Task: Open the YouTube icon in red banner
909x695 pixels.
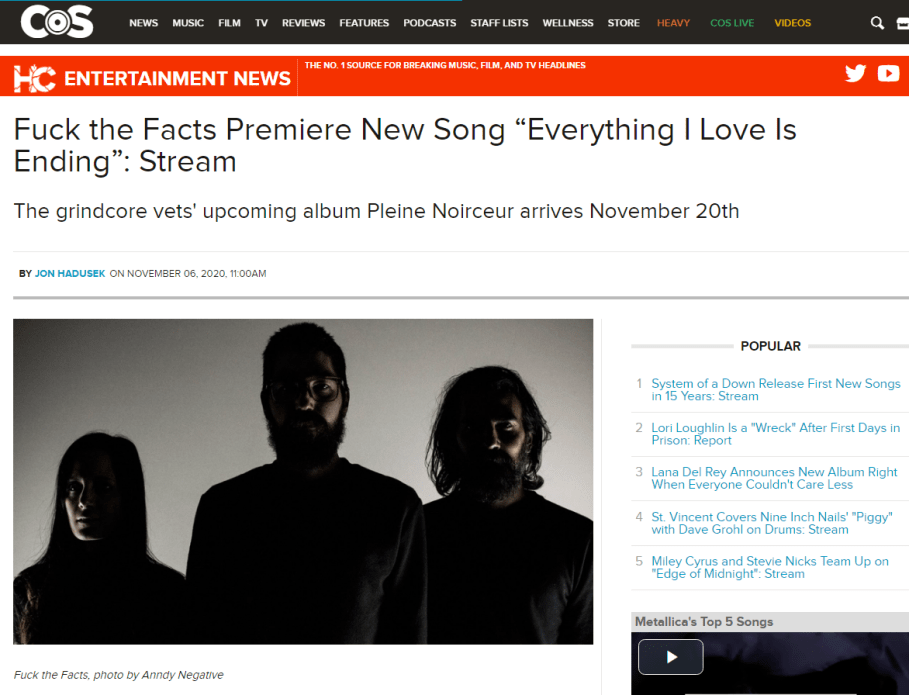Action: [888, 74]
